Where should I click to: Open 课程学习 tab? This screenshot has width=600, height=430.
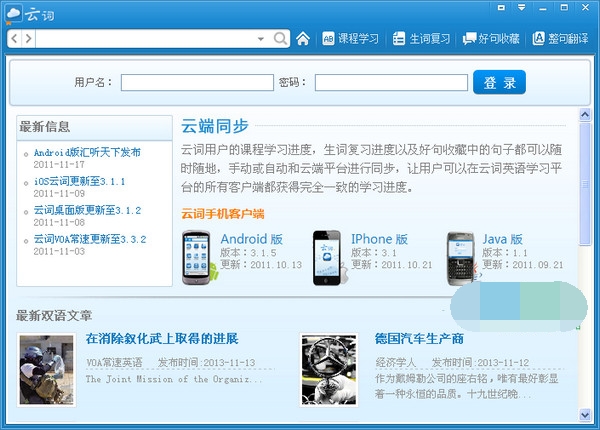pyautogui.click(x=351, y=39)
